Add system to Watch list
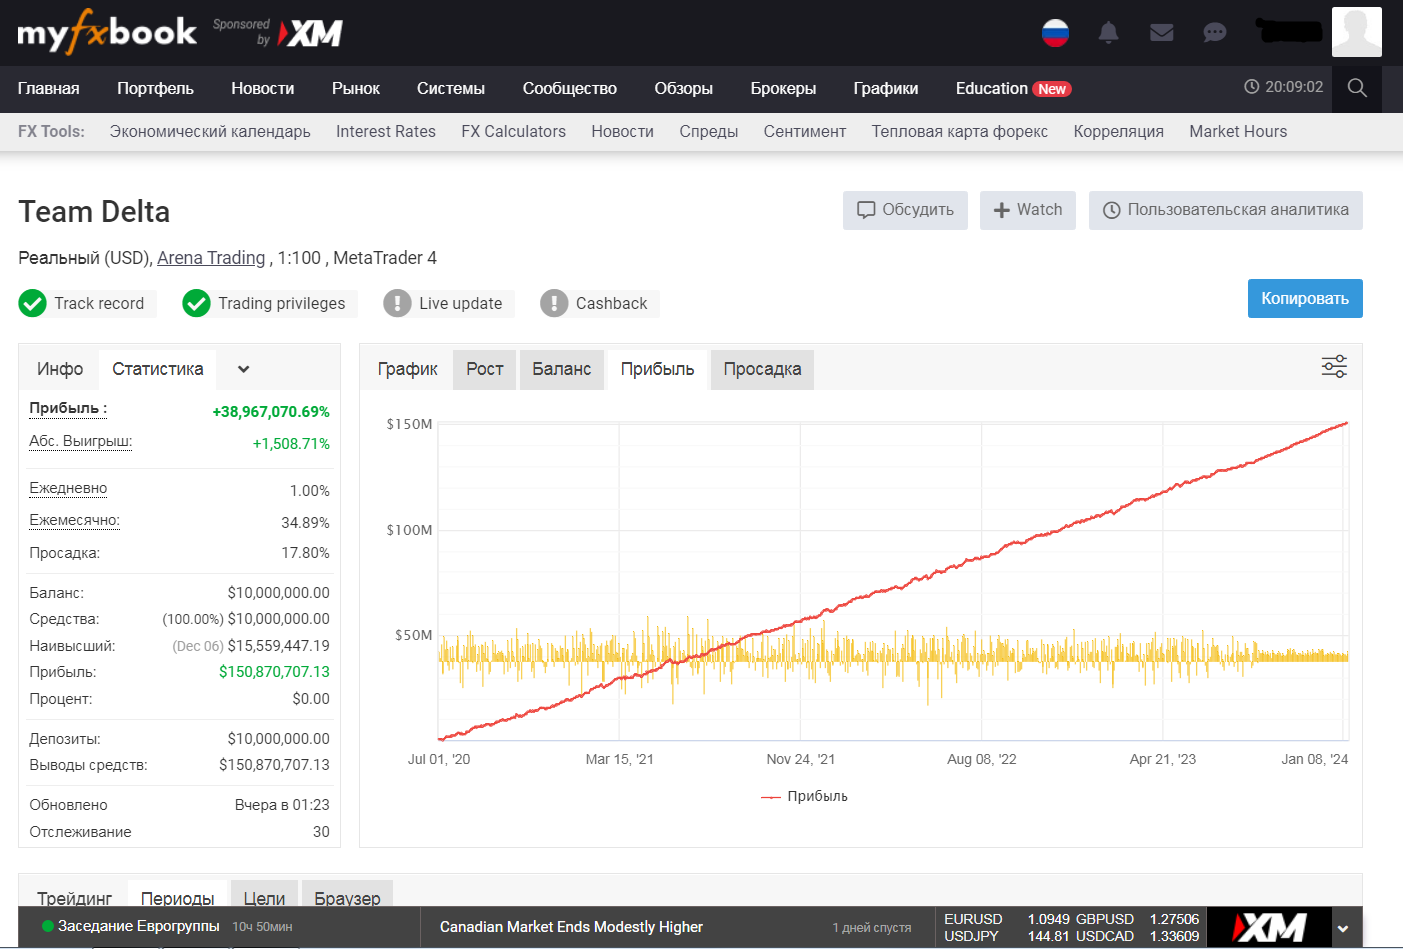1403x949 pixels. click(1028, 210)
